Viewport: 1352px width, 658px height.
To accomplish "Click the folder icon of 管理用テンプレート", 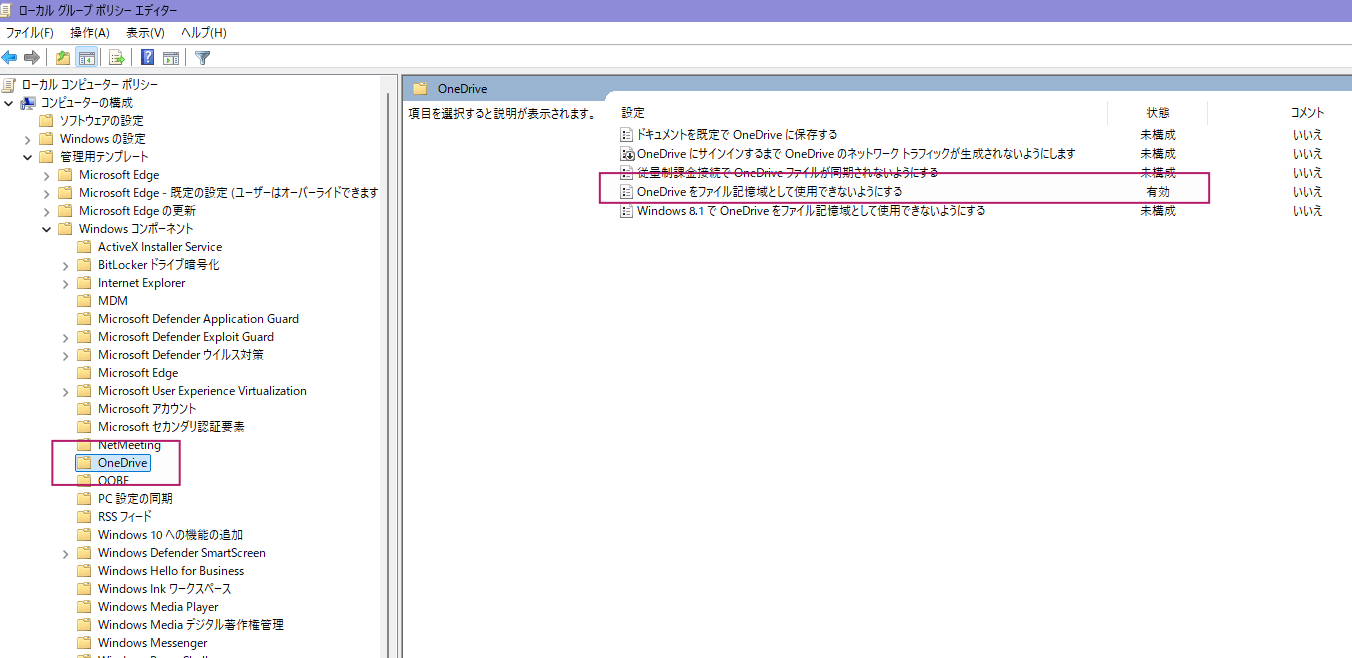I will click(46, 157).
